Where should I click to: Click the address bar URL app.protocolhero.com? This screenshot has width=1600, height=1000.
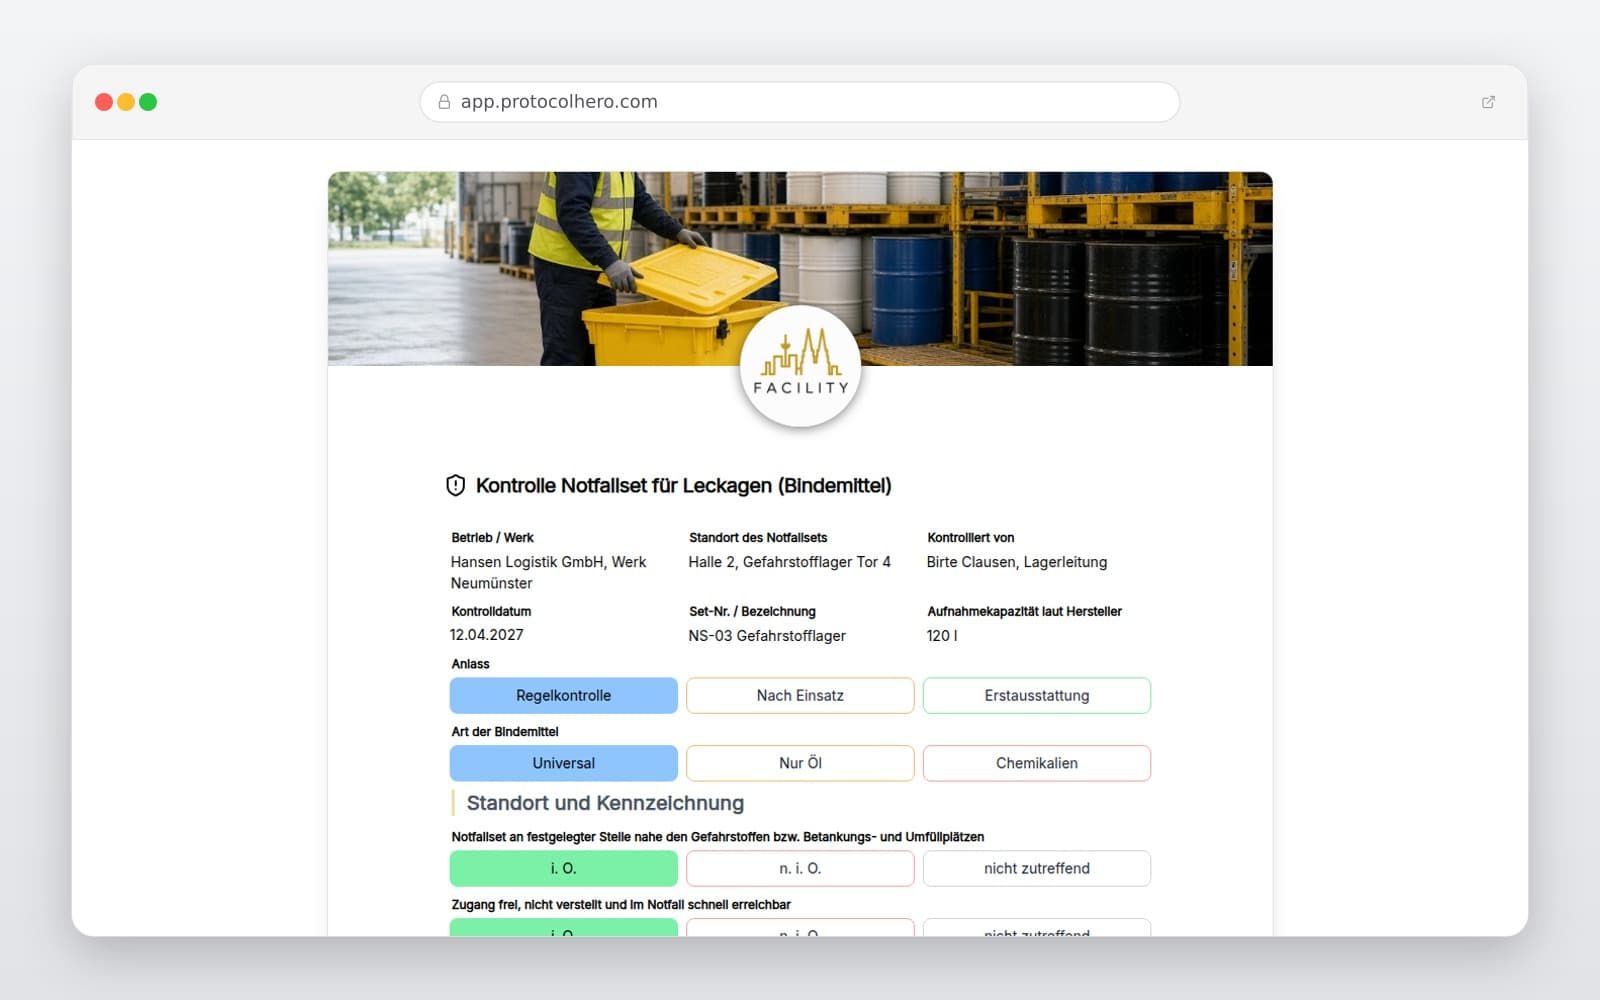click(x=559, y=102)
